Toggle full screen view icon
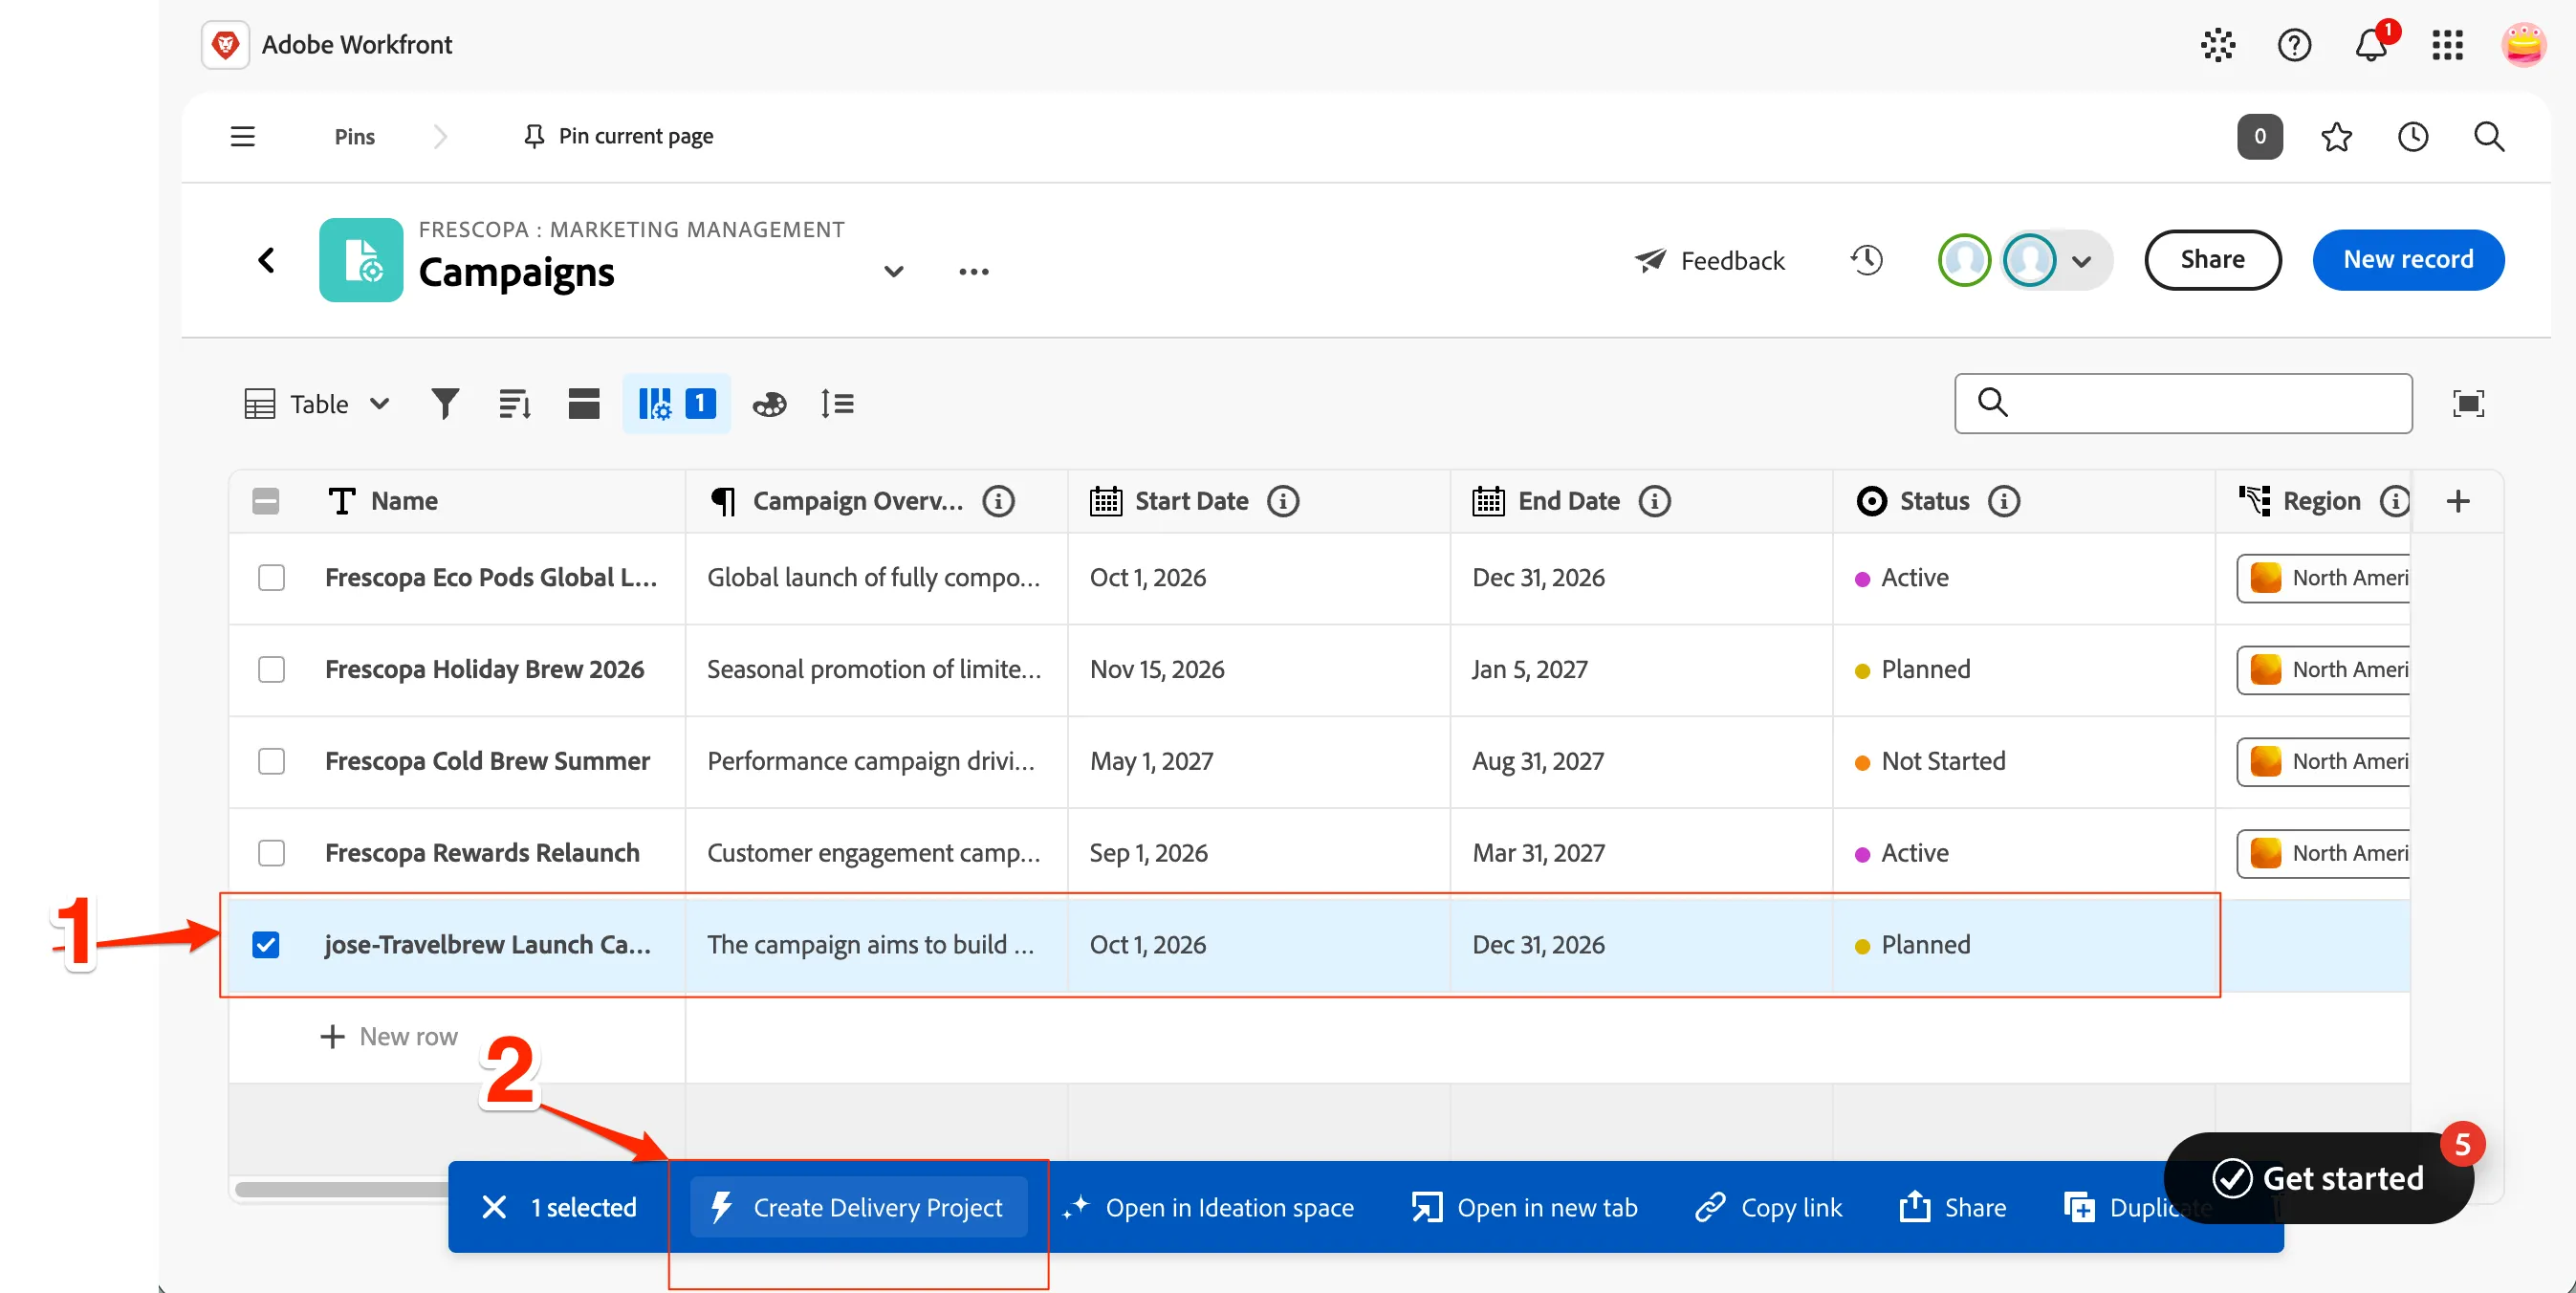Image resolution: width=2576 pixels, height=1293 pixels. pyautogui.click(x=2468, y=404)
